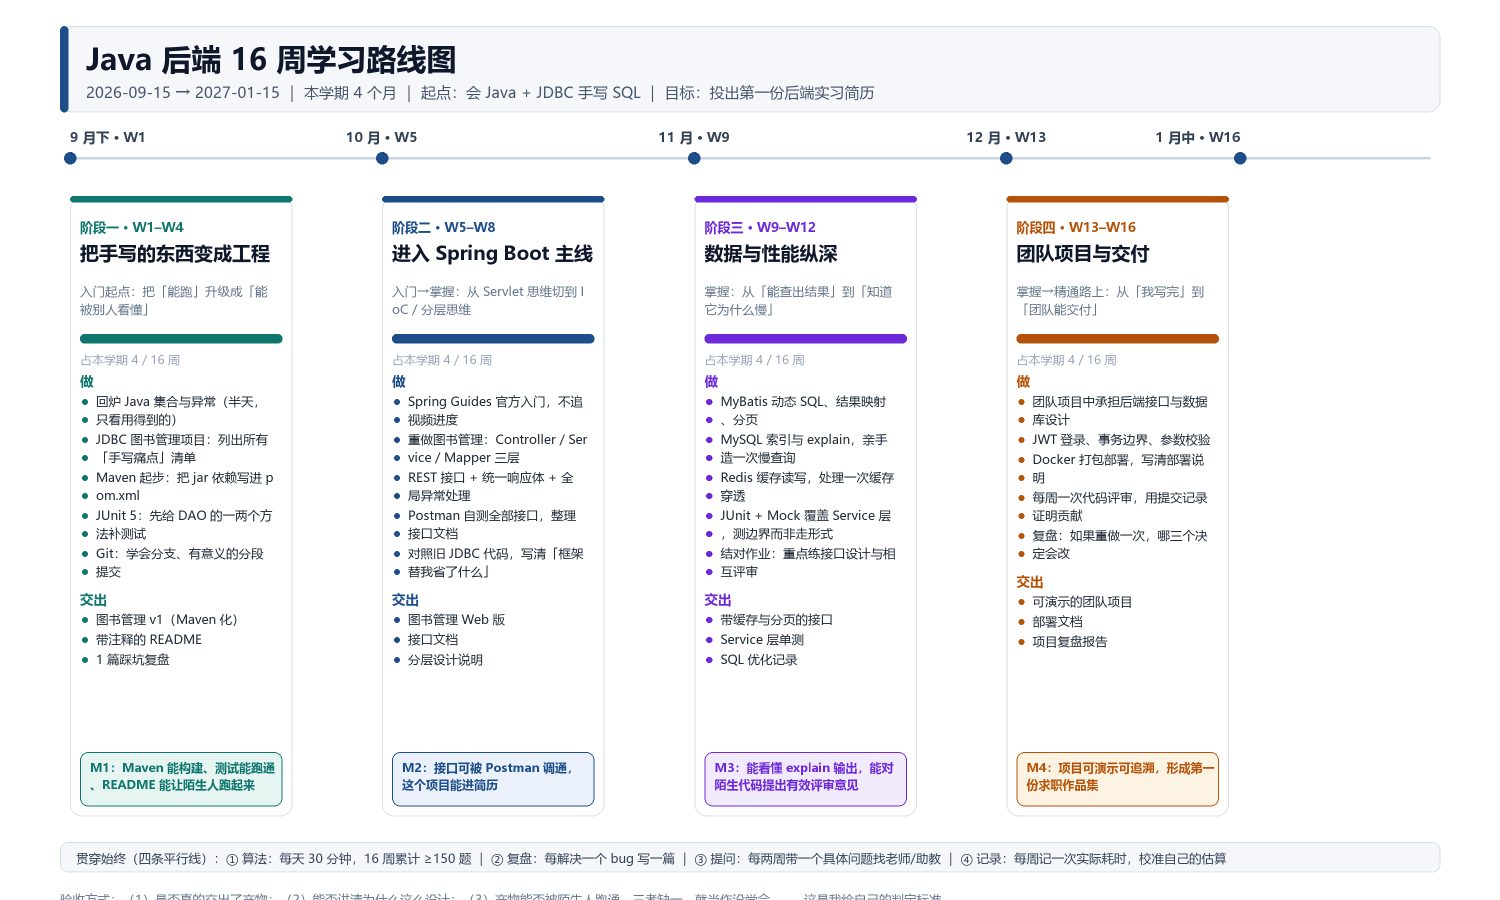The height and width of the screenshot is (900, 1500).
Task: Click the bullet Spring Guides 官方入门
Action: [495, 402]
